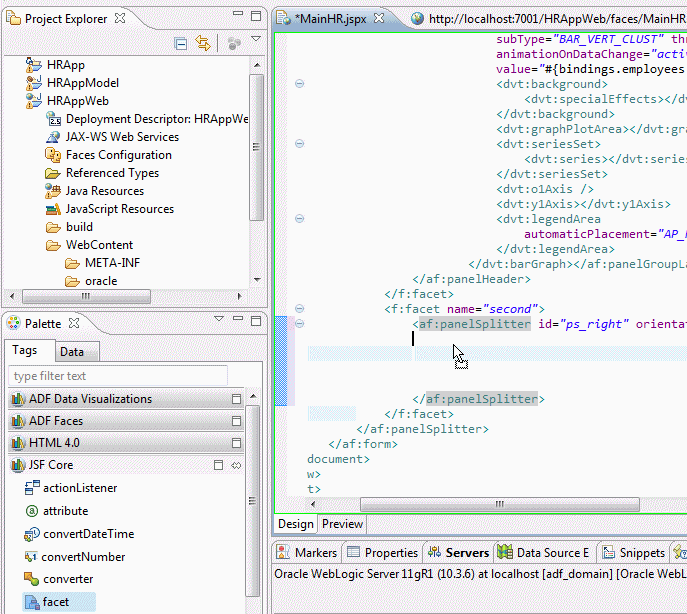
Task: Click the convertNumber palette item
Action: 82,557
